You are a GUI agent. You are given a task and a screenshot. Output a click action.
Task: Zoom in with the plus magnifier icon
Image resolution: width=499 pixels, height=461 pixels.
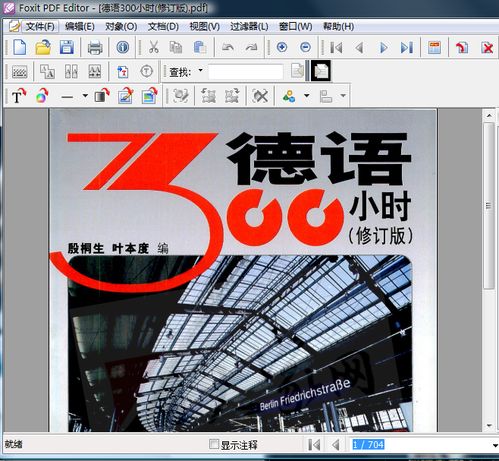[282, 47]
